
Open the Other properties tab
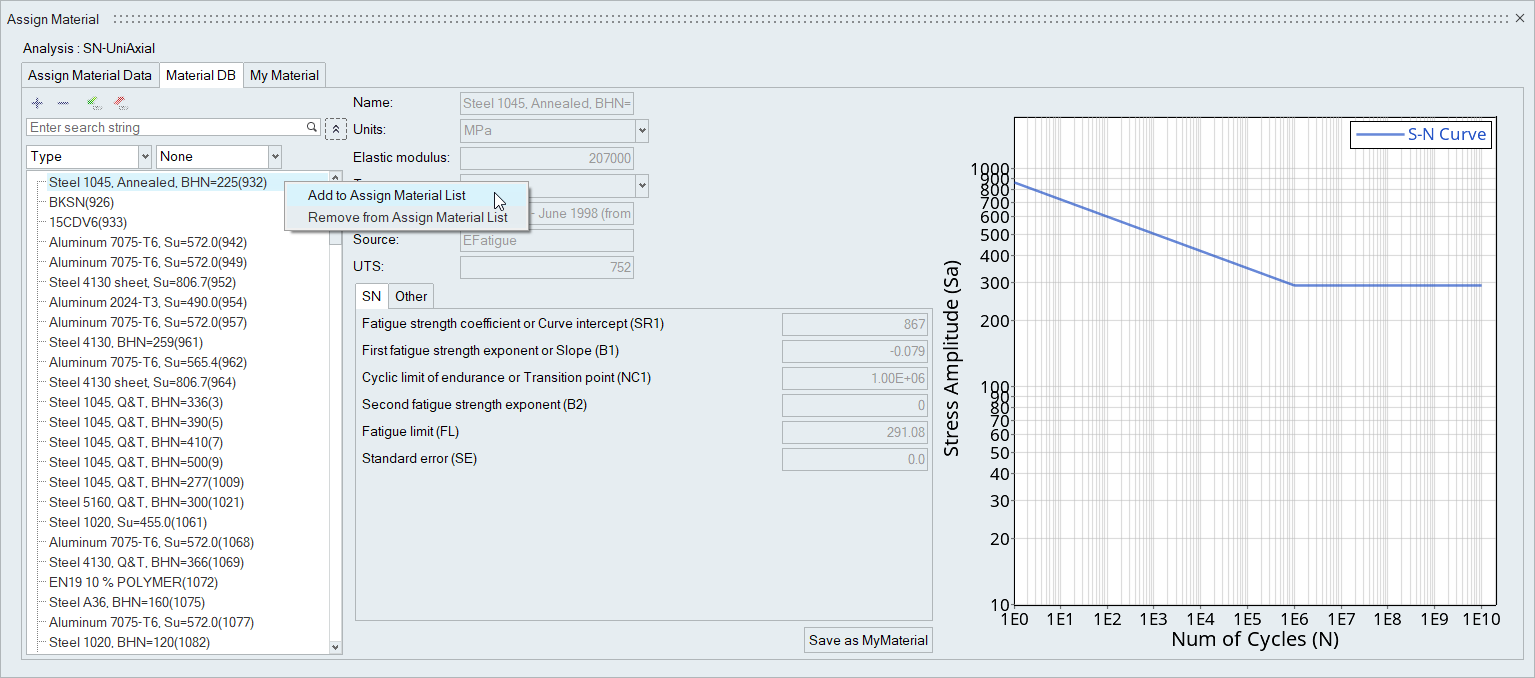point(410,296)
